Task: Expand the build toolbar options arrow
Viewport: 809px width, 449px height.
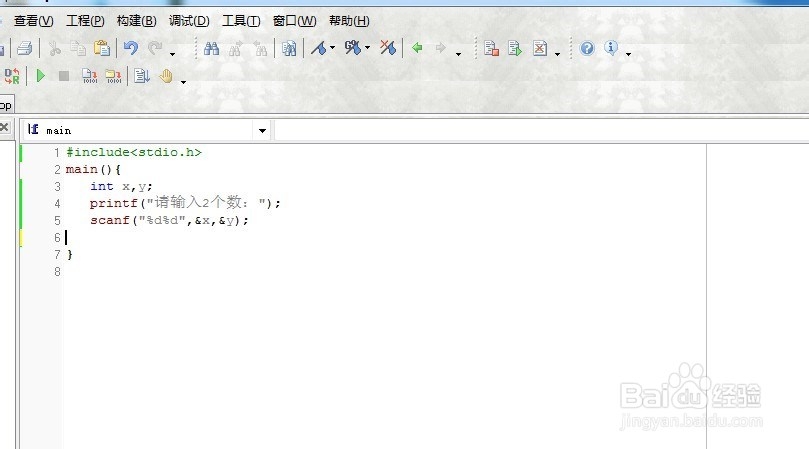Action: coord(183,82)
